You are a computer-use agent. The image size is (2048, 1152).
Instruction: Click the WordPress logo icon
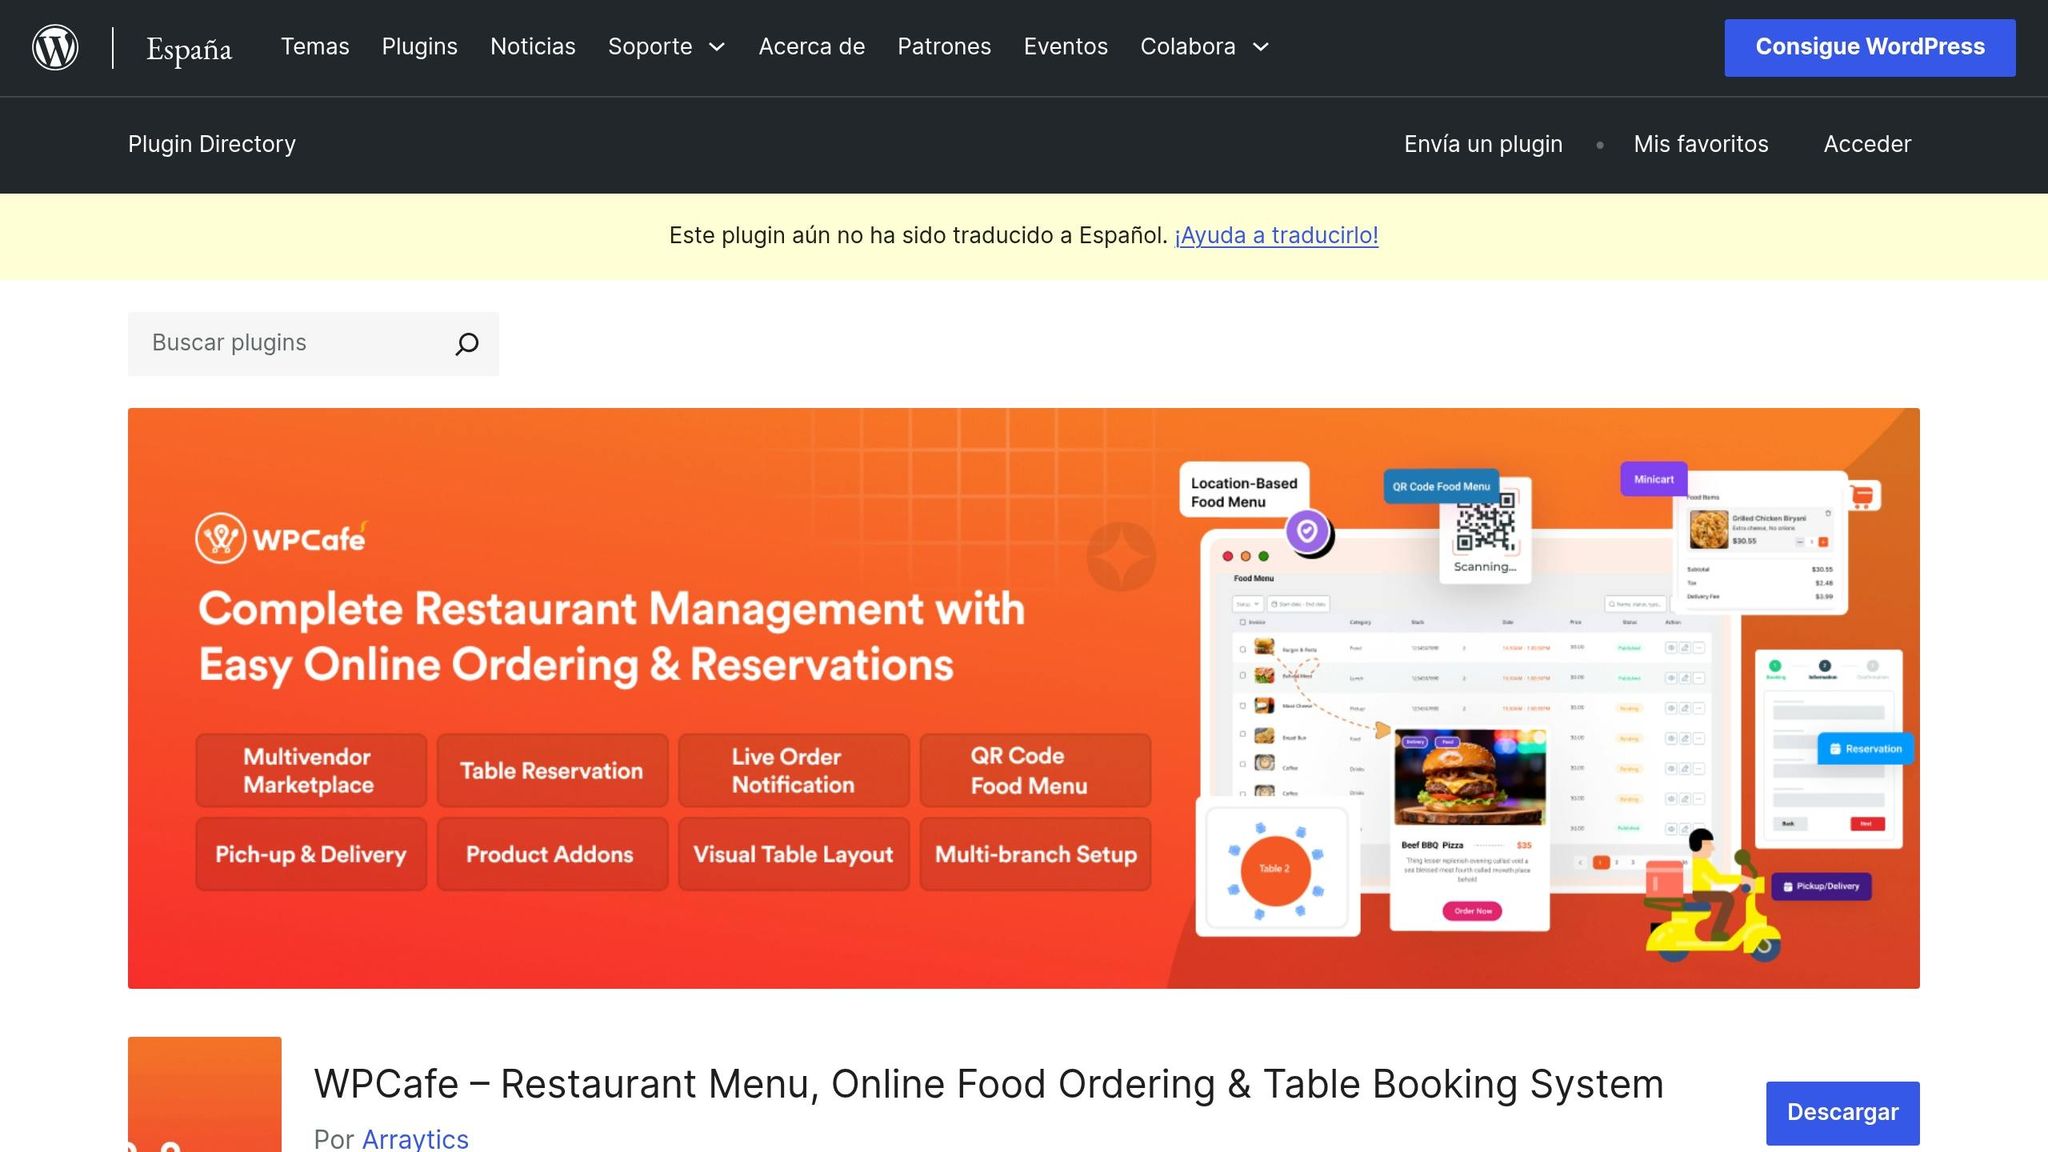point(55,48)
